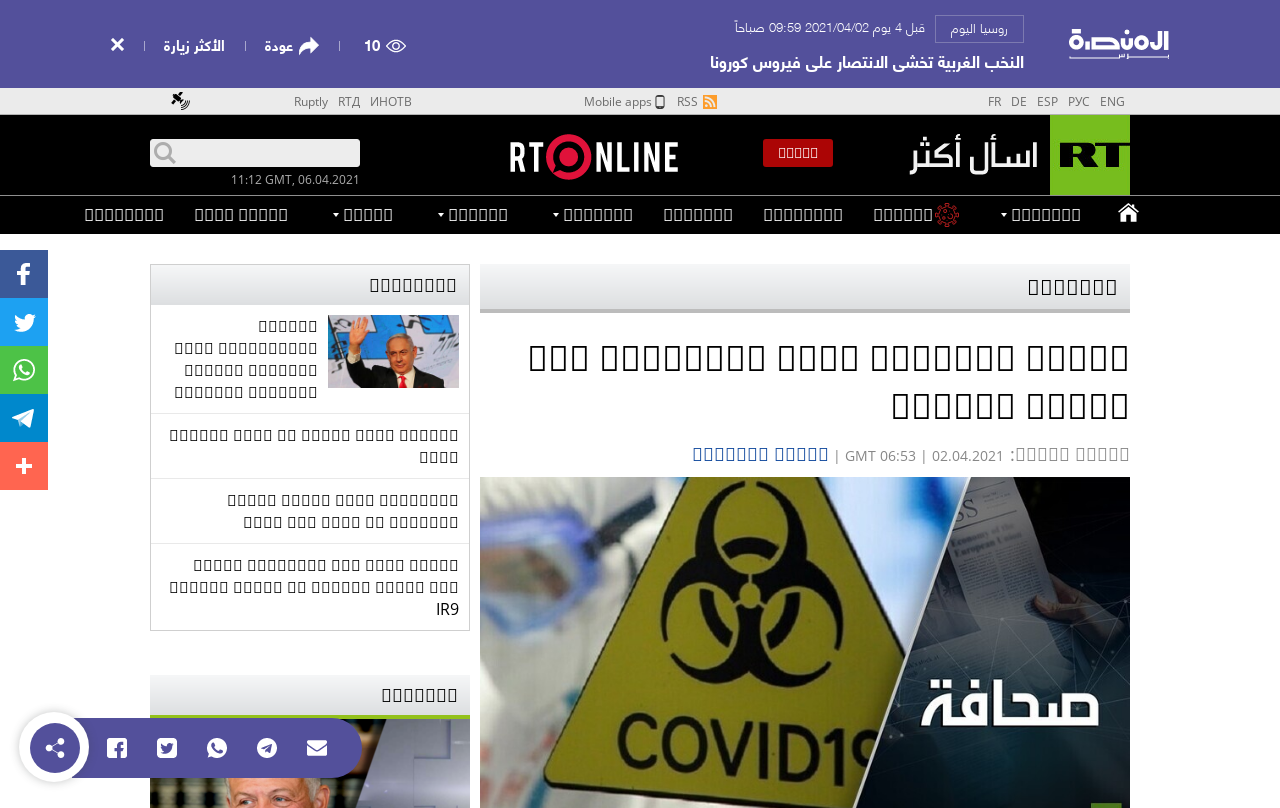This screenshot has width=1280, height=808.
Task: Switch to FR language edition
Action: click(x=994, y=101)
